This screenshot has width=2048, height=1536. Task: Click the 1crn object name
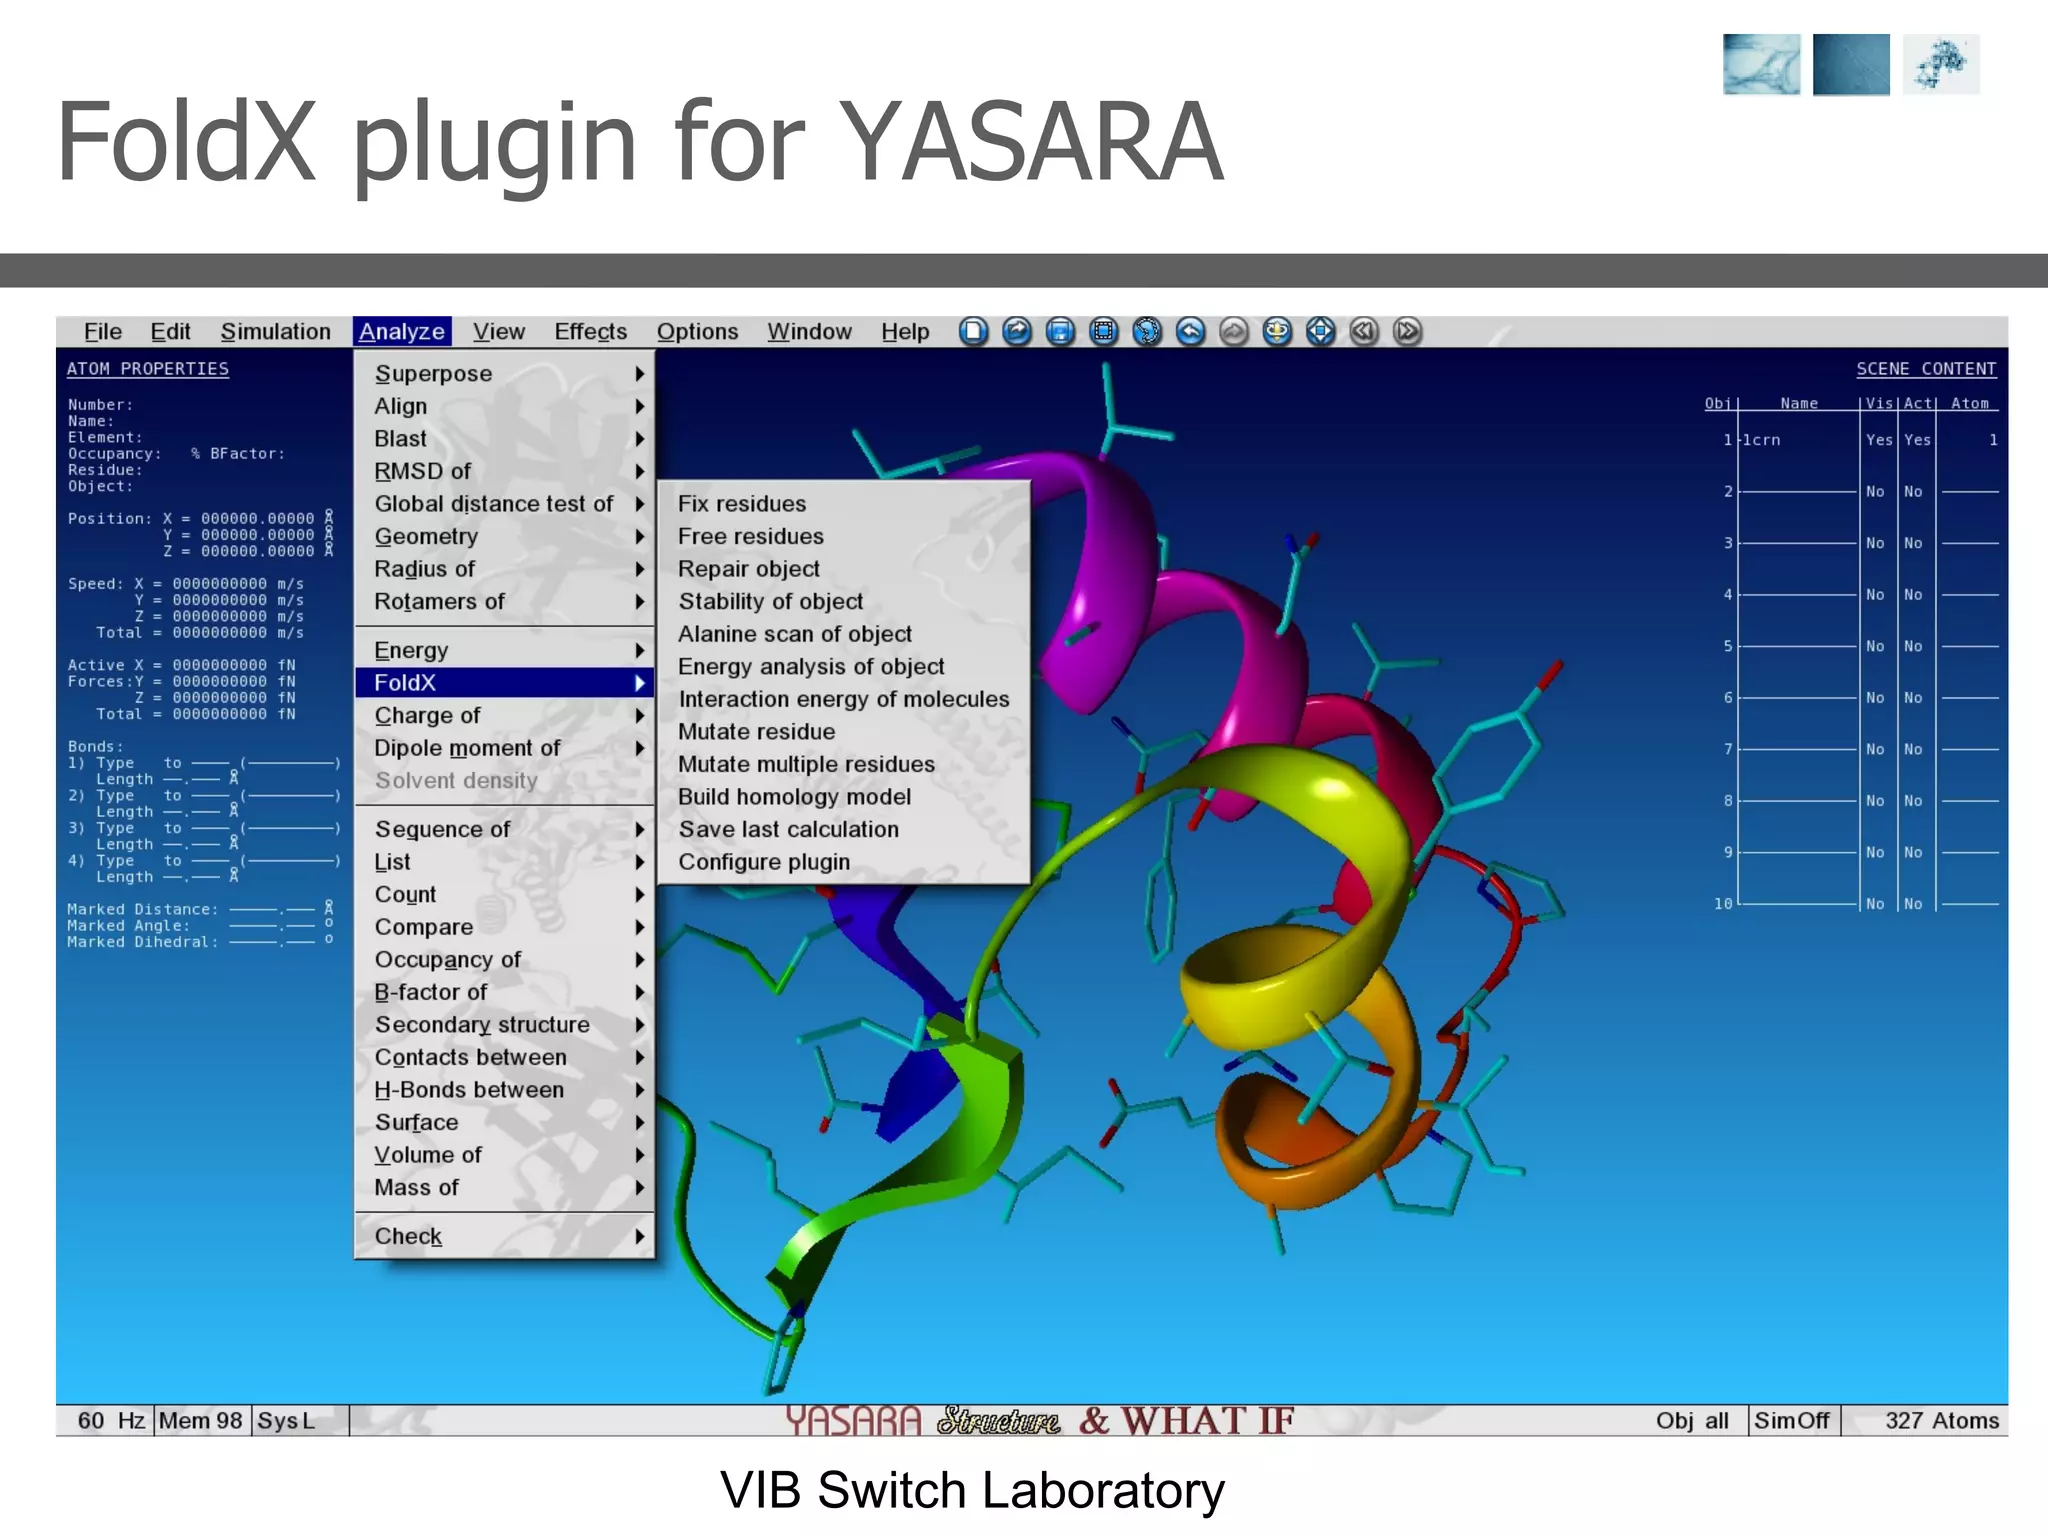click(1762, 440)
